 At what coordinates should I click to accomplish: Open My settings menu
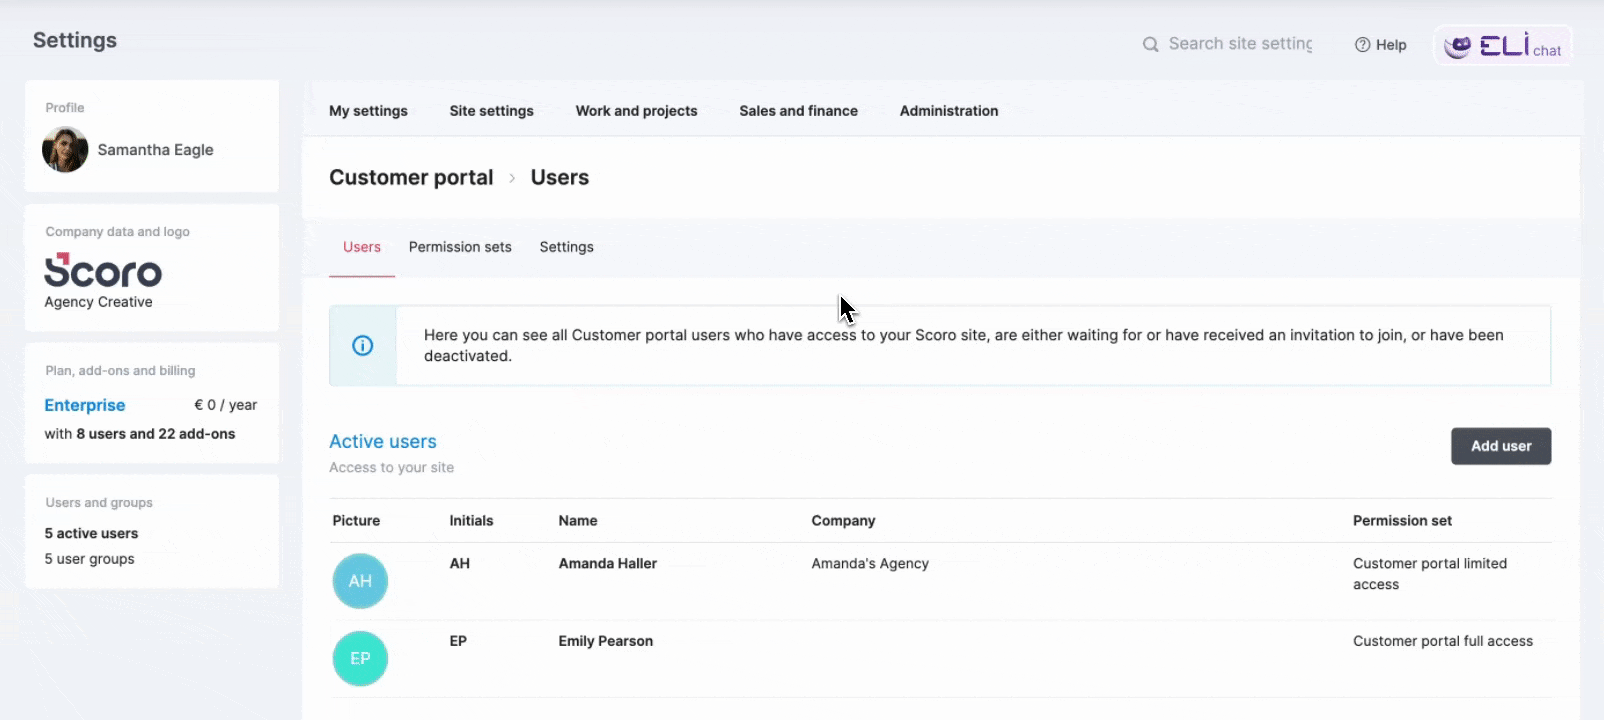click(x=368, y=111)
